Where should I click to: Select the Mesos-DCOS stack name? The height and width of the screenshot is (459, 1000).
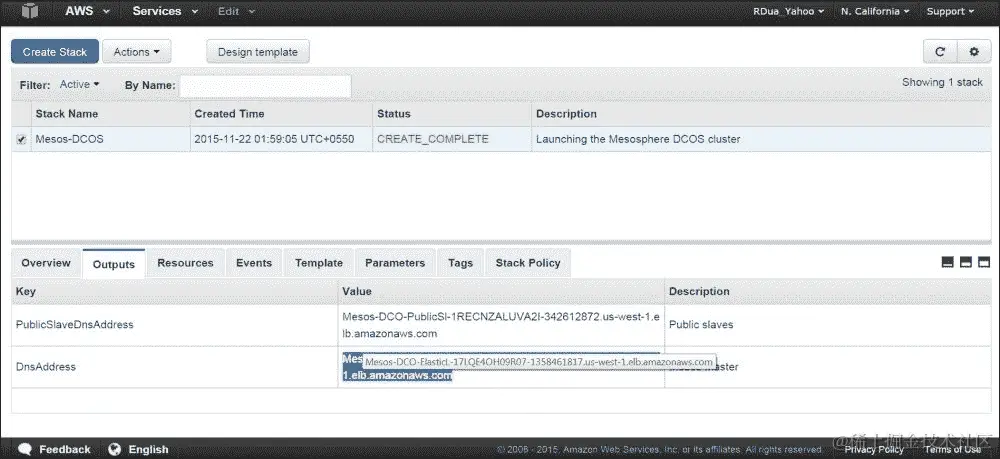(x=70, y=139)
